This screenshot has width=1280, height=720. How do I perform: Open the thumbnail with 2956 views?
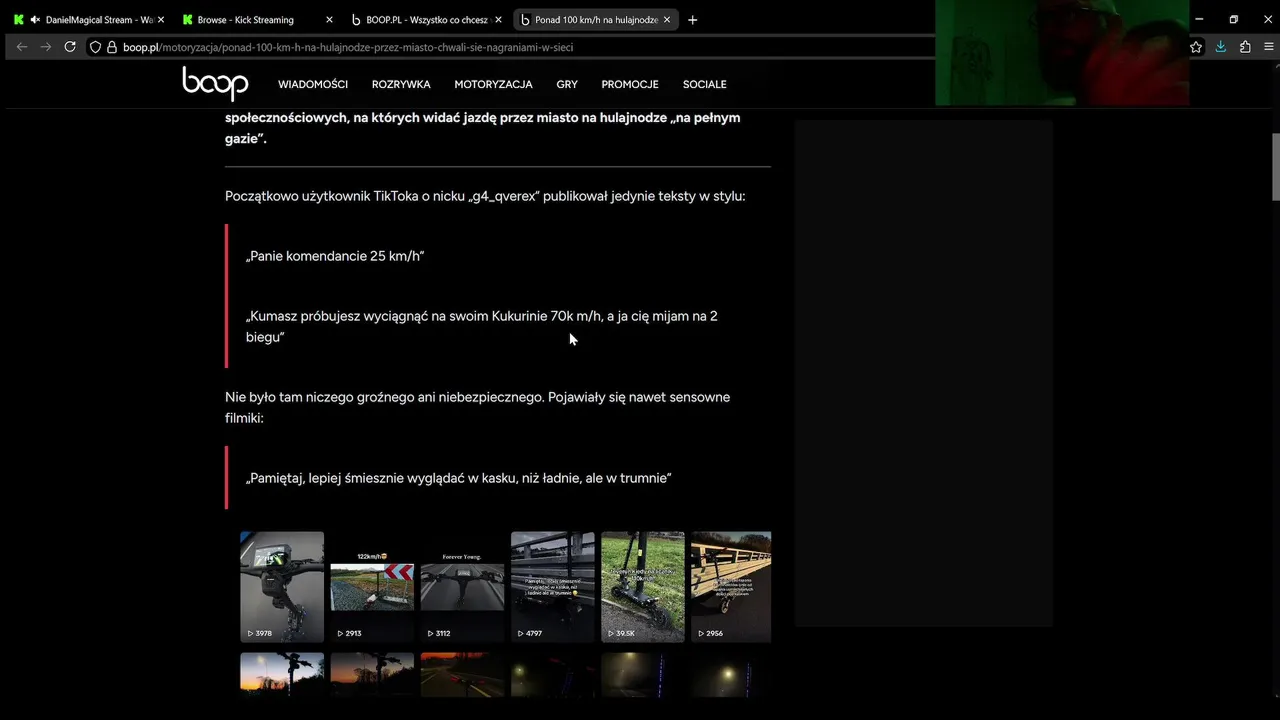click(x=731, y=586)
